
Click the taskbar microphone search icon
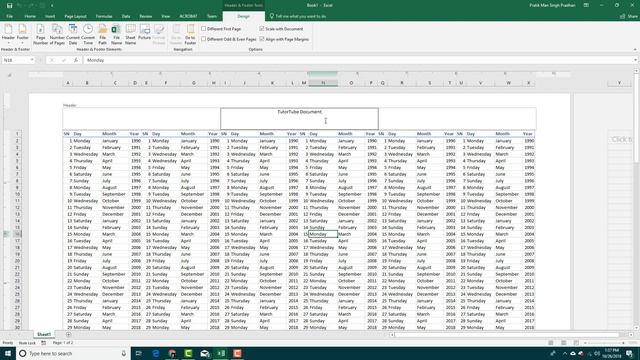tap(124, 353)
